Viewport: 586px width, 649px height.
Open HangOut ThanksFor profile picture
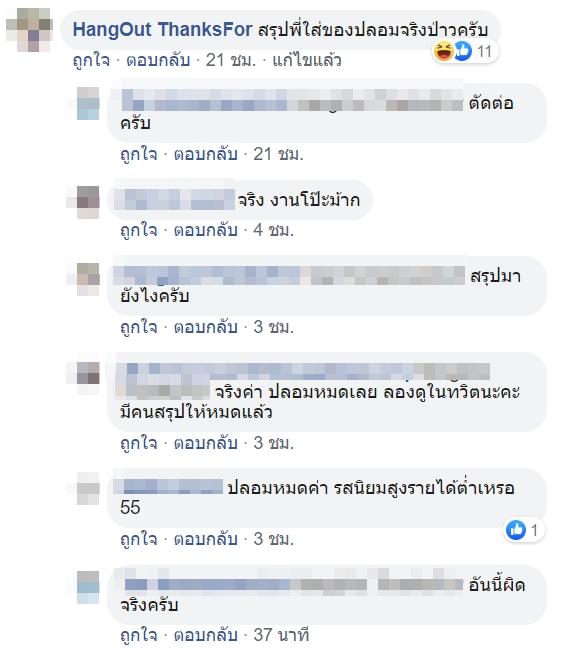30,30
